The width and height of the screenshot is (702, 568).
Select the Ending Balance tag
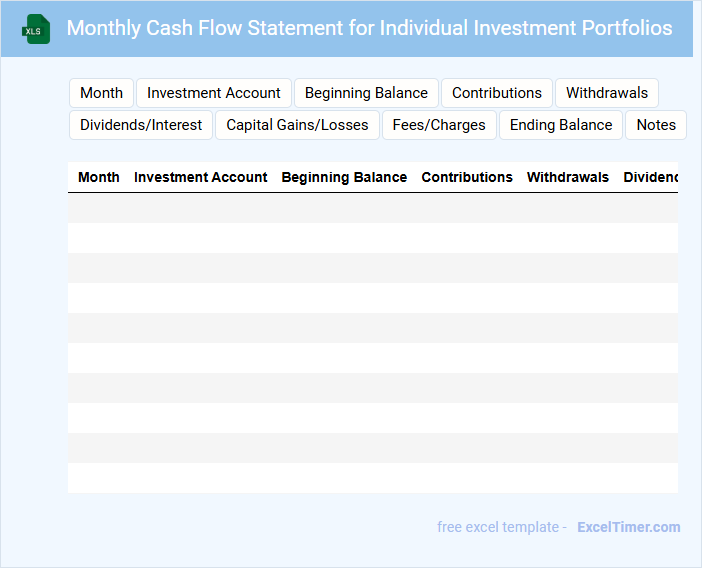pos(561,125)
